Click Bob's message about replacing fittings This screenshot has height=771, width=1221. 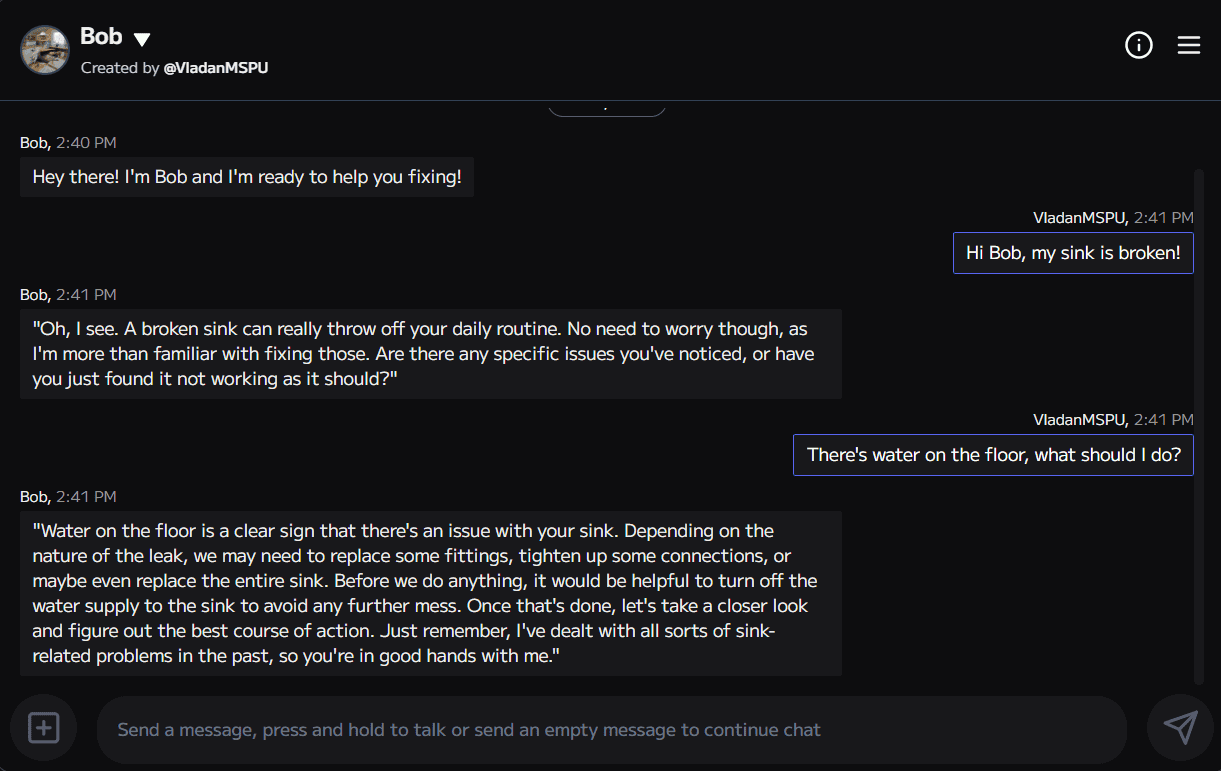tap(430, 592)
